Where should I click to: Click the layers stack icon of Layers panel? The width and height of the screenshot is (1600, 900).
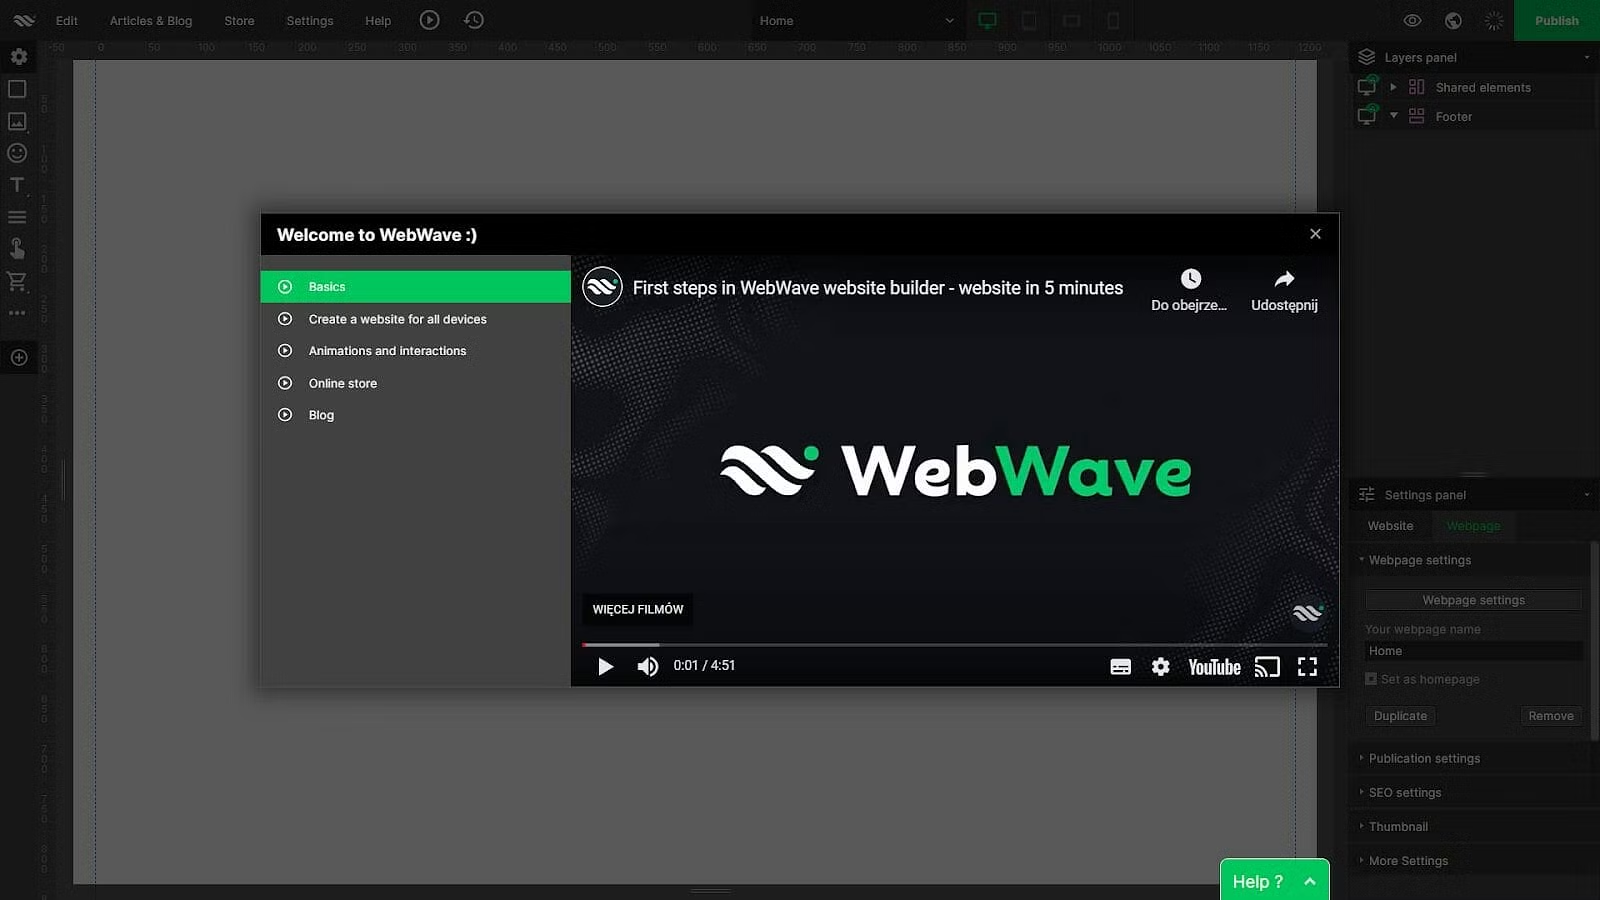pyautogui.click(x=1367, y=57)
